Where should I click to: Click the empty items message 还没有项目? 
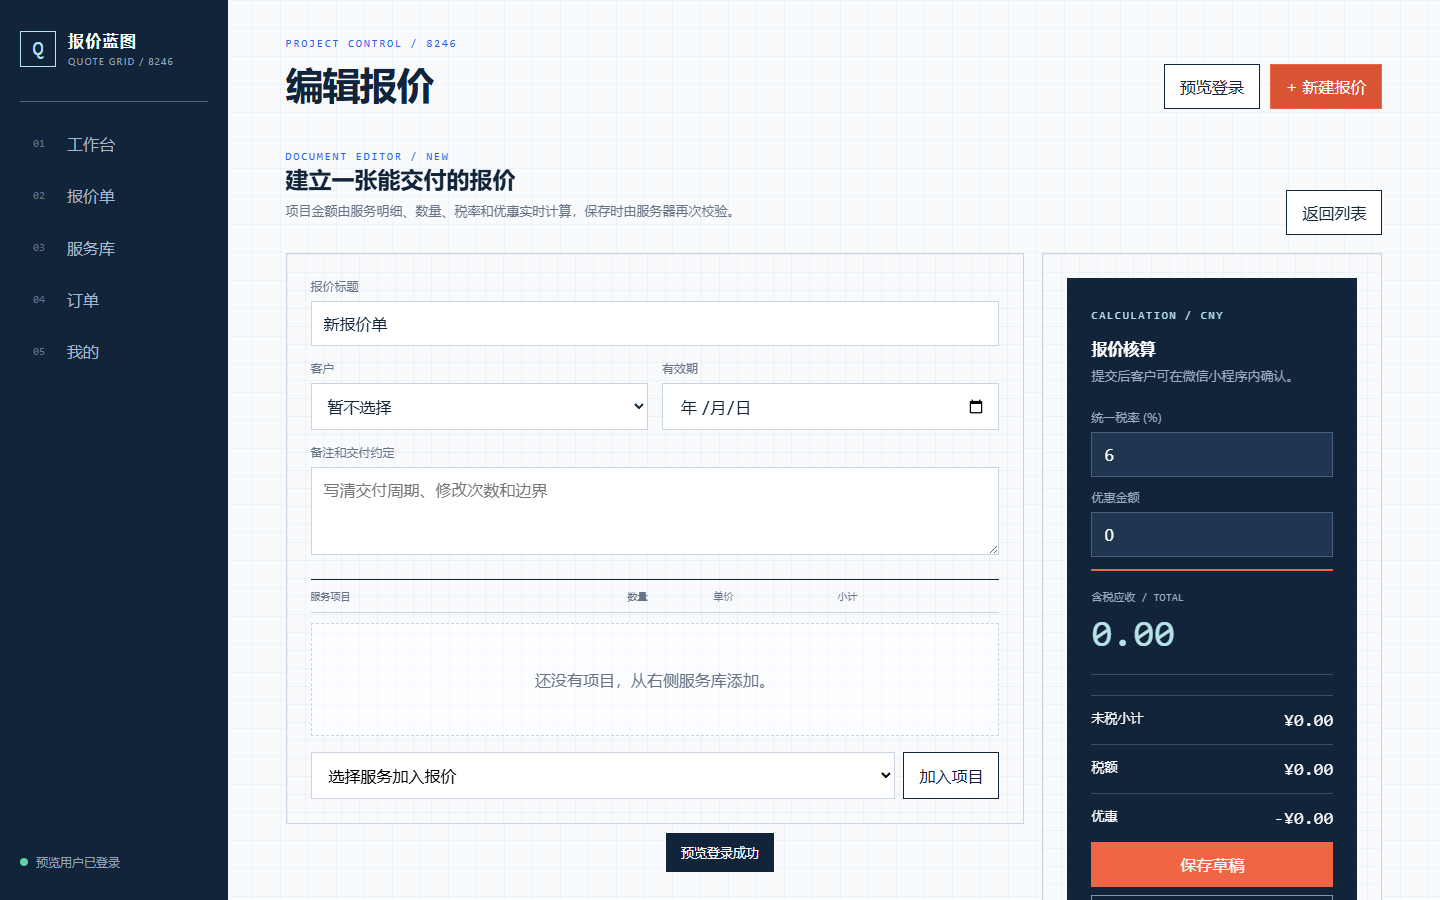[x=655, y=681]
